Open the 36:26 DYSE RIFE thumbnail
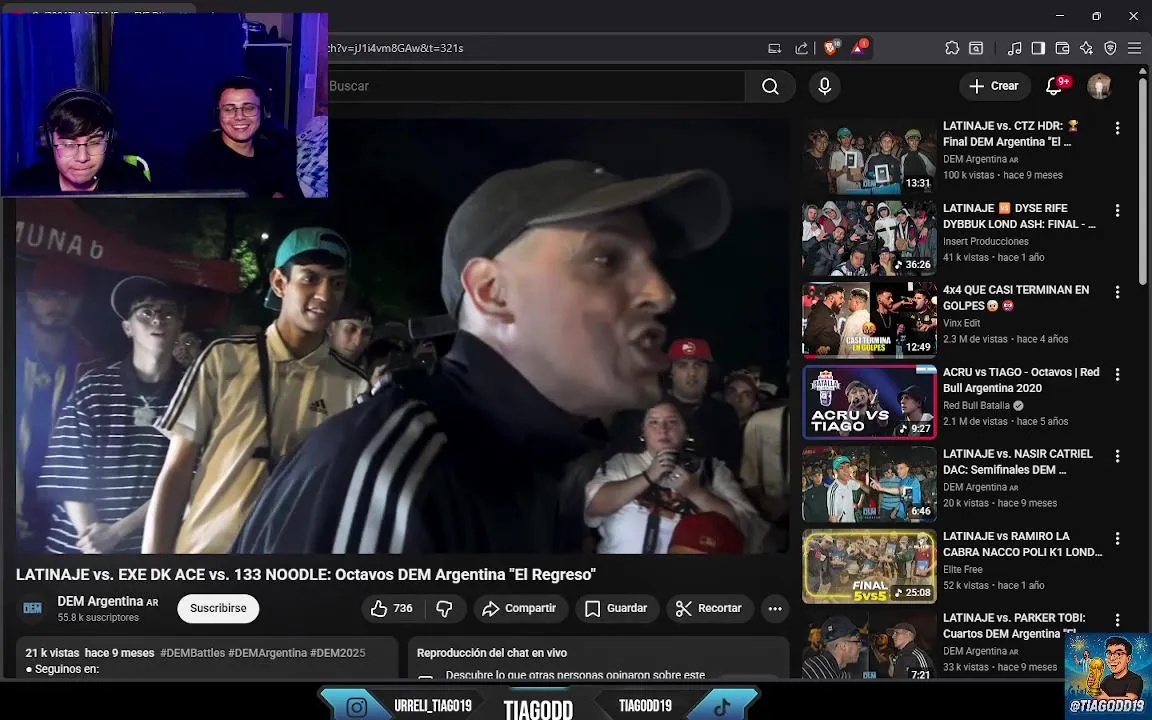This screenshot has height=720, width=1152. coord(869,238)
